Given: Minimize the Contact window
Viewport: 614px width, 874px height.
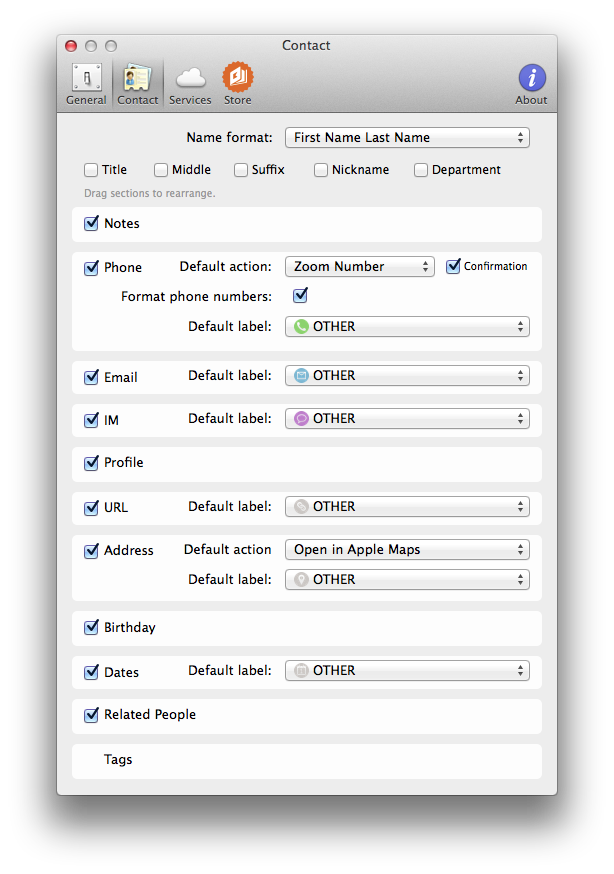Looking at the screenshot, I should pos(91,46).
